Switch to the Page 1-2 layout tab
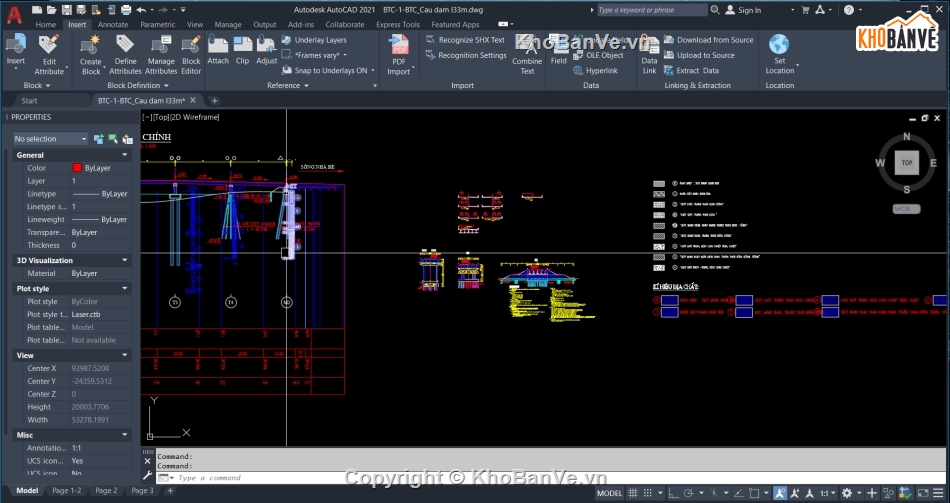950x503 pixels. 67,490
